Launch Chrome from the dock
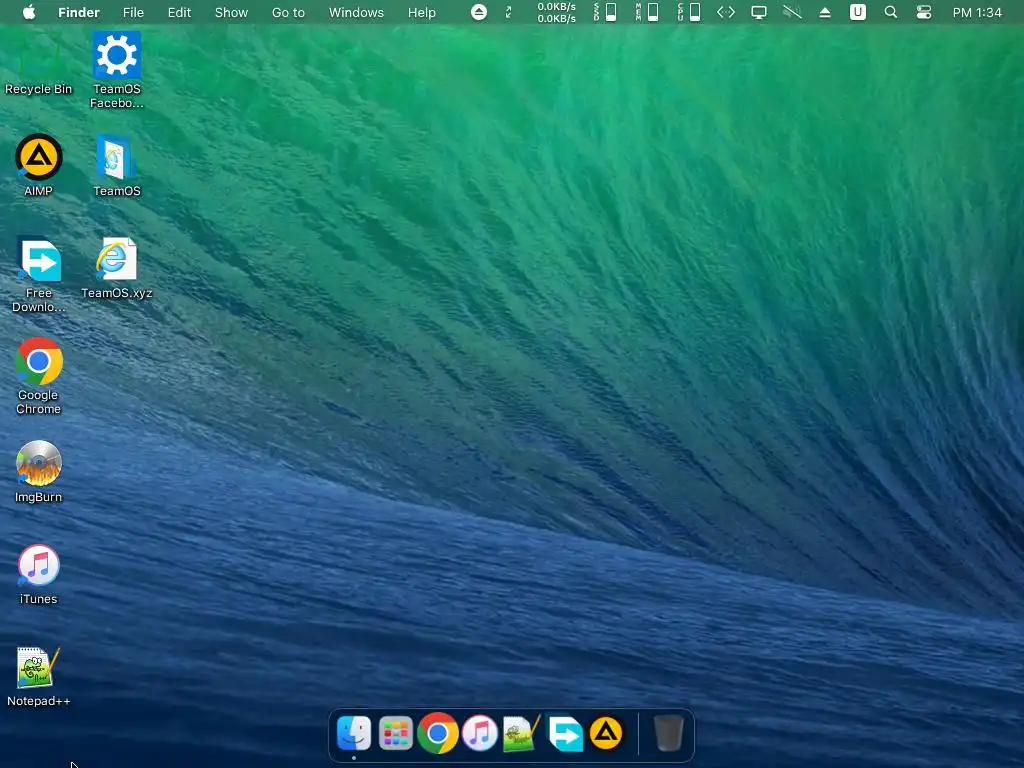The height and width of the screenshot is (768, 1024). pos(438,733)
